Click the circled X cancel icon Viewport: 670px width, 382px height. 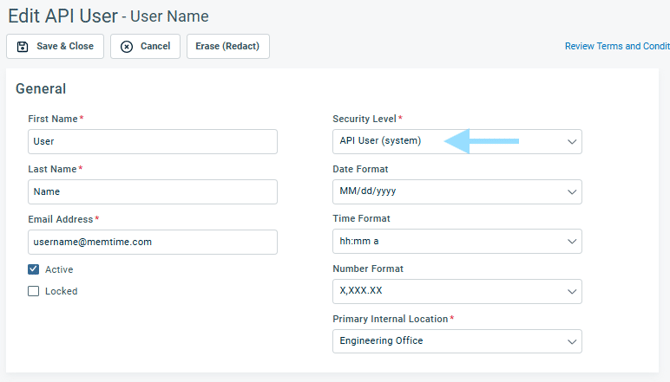tap(126, 47)
